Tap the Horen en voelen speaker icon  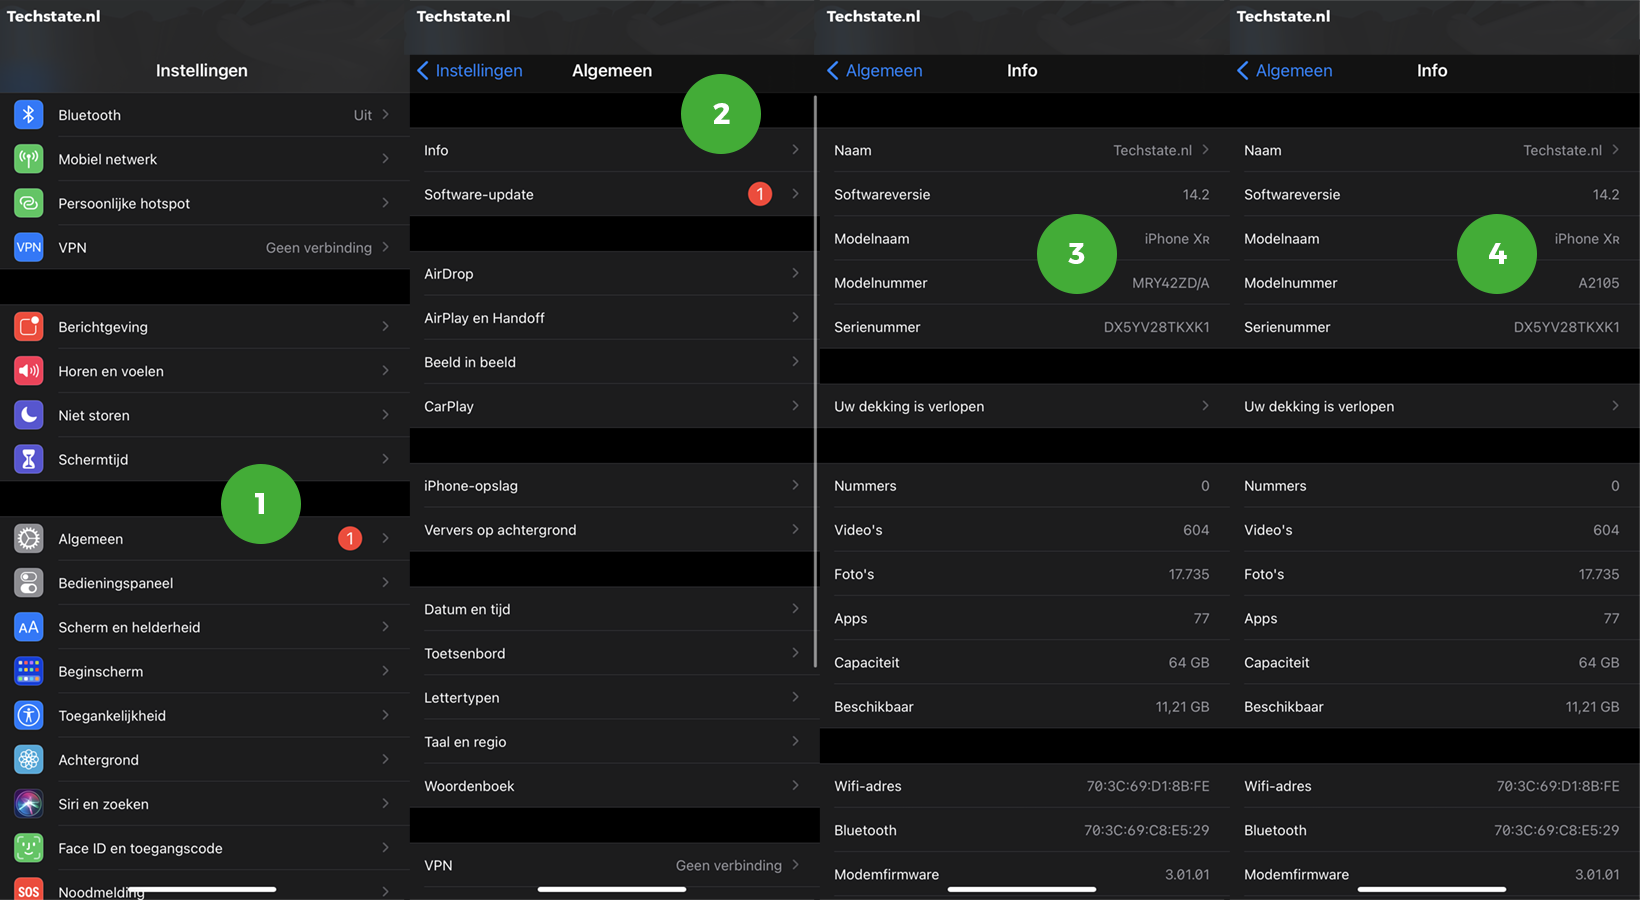(29, 371)
